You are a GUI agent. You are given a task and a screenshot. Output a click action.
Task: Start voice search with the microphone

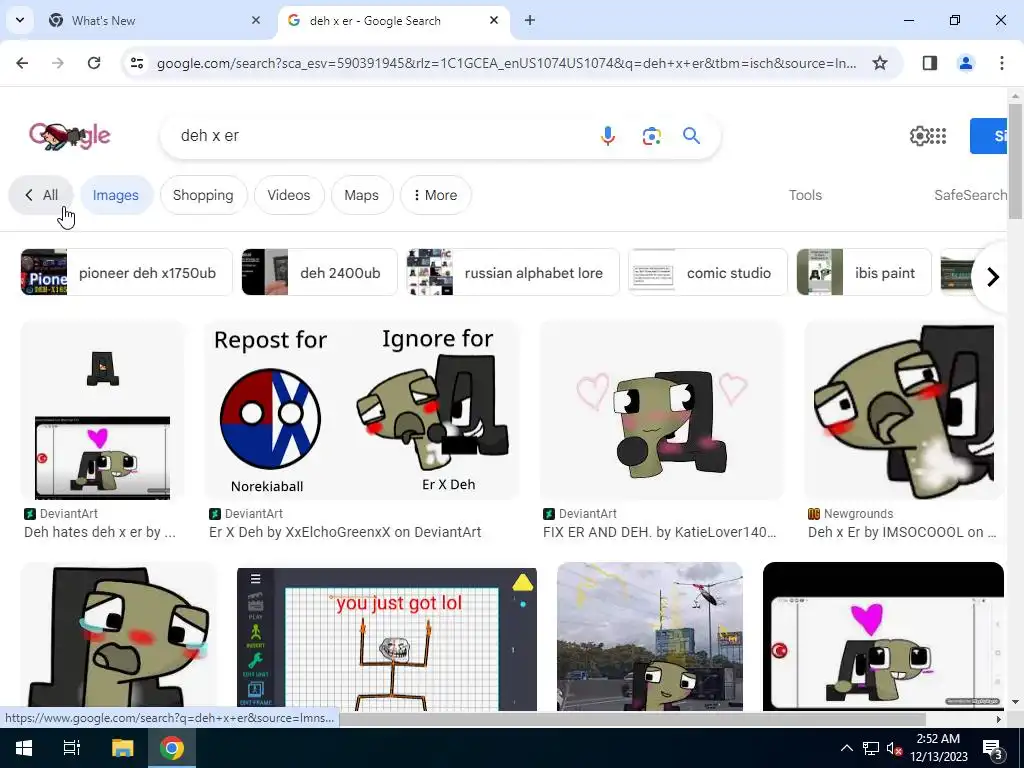click(x=607, y=136)
